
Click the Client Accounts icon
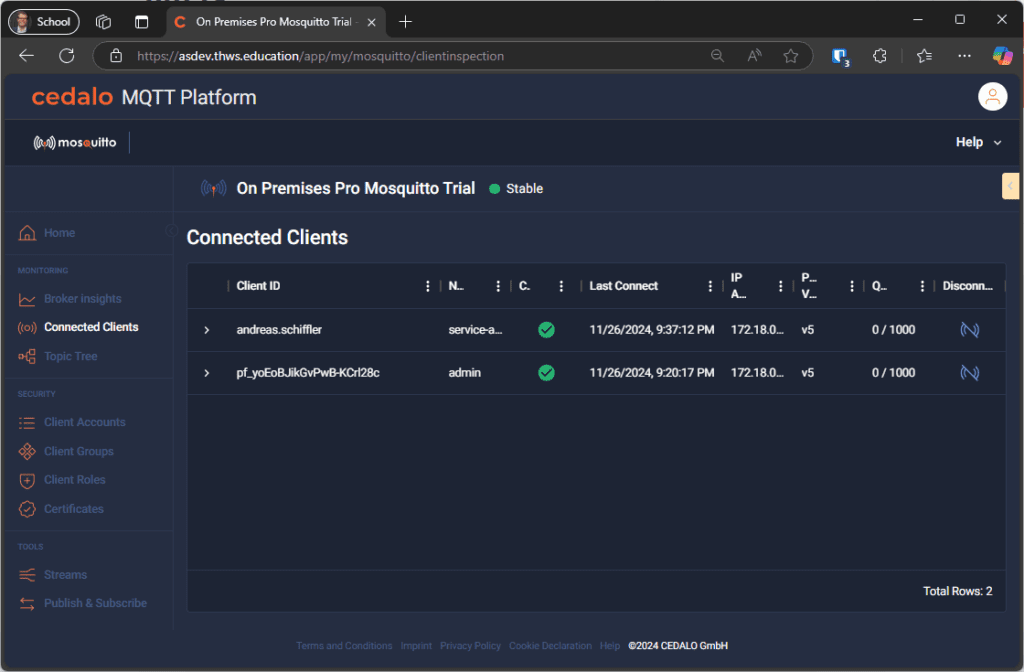(28, 421)
